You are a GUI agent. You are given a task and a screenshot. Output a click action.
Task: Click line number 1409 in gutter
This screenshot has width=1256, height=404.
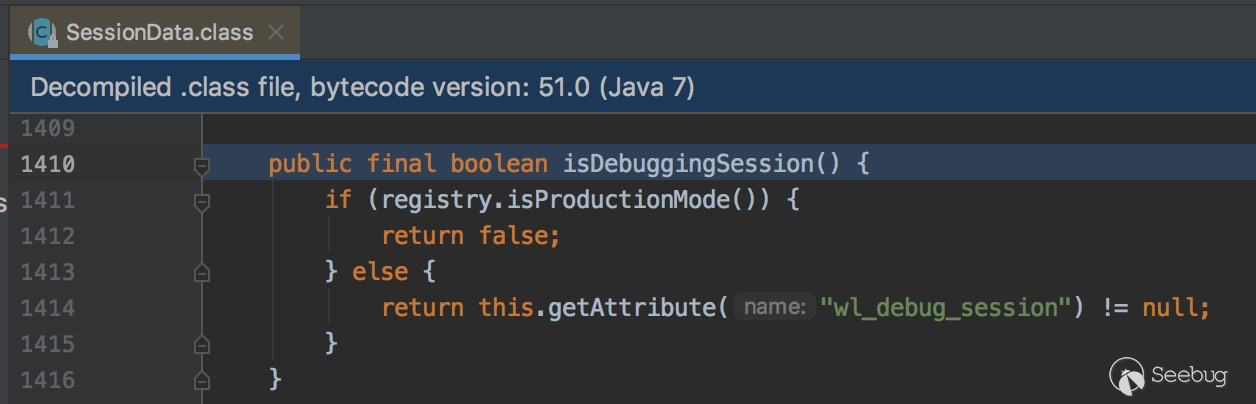(x=48, y=128)
